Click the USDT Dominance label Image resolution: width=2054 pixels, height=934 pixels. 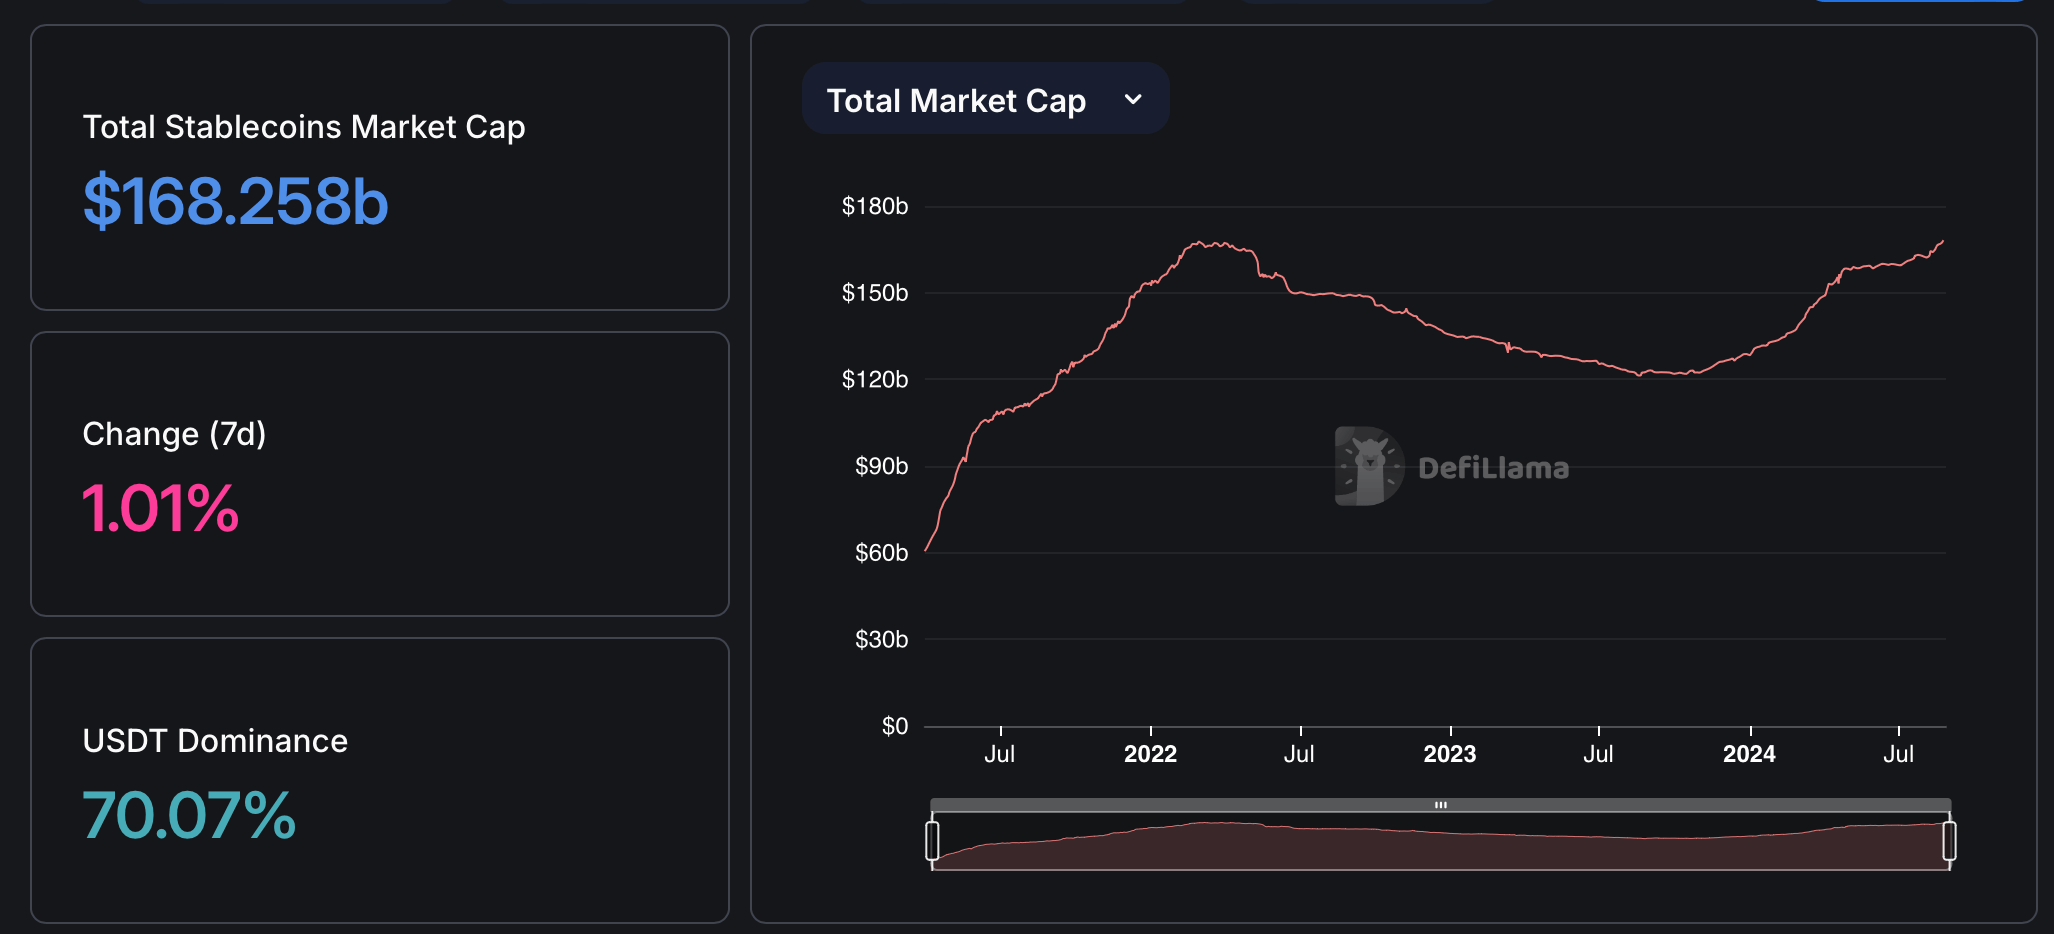coord(215,741)
